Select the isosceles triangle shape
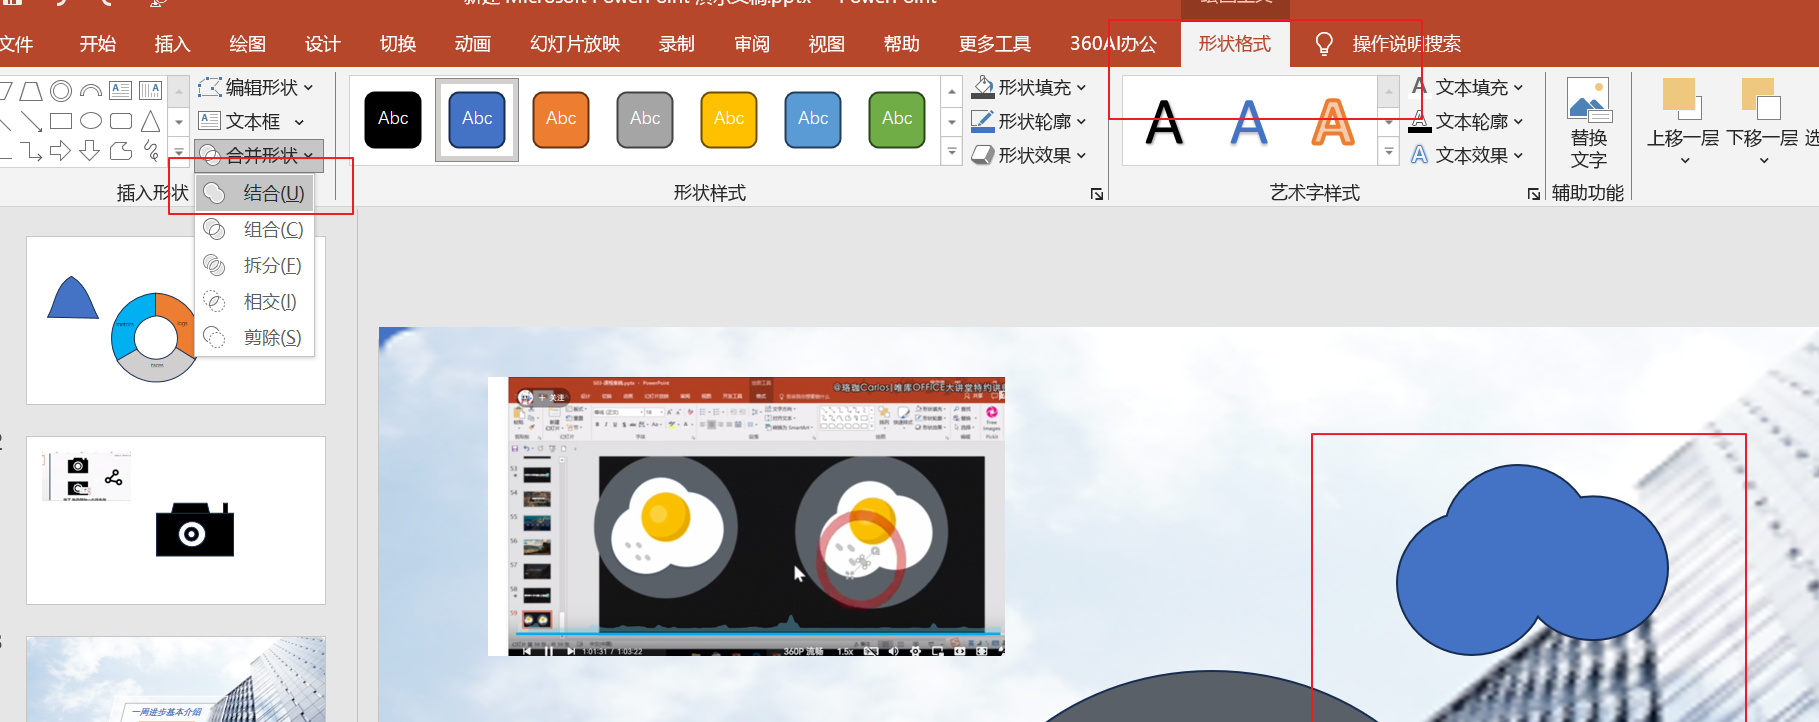Viewport: 1819px width, 722px height. pos(150,121)
